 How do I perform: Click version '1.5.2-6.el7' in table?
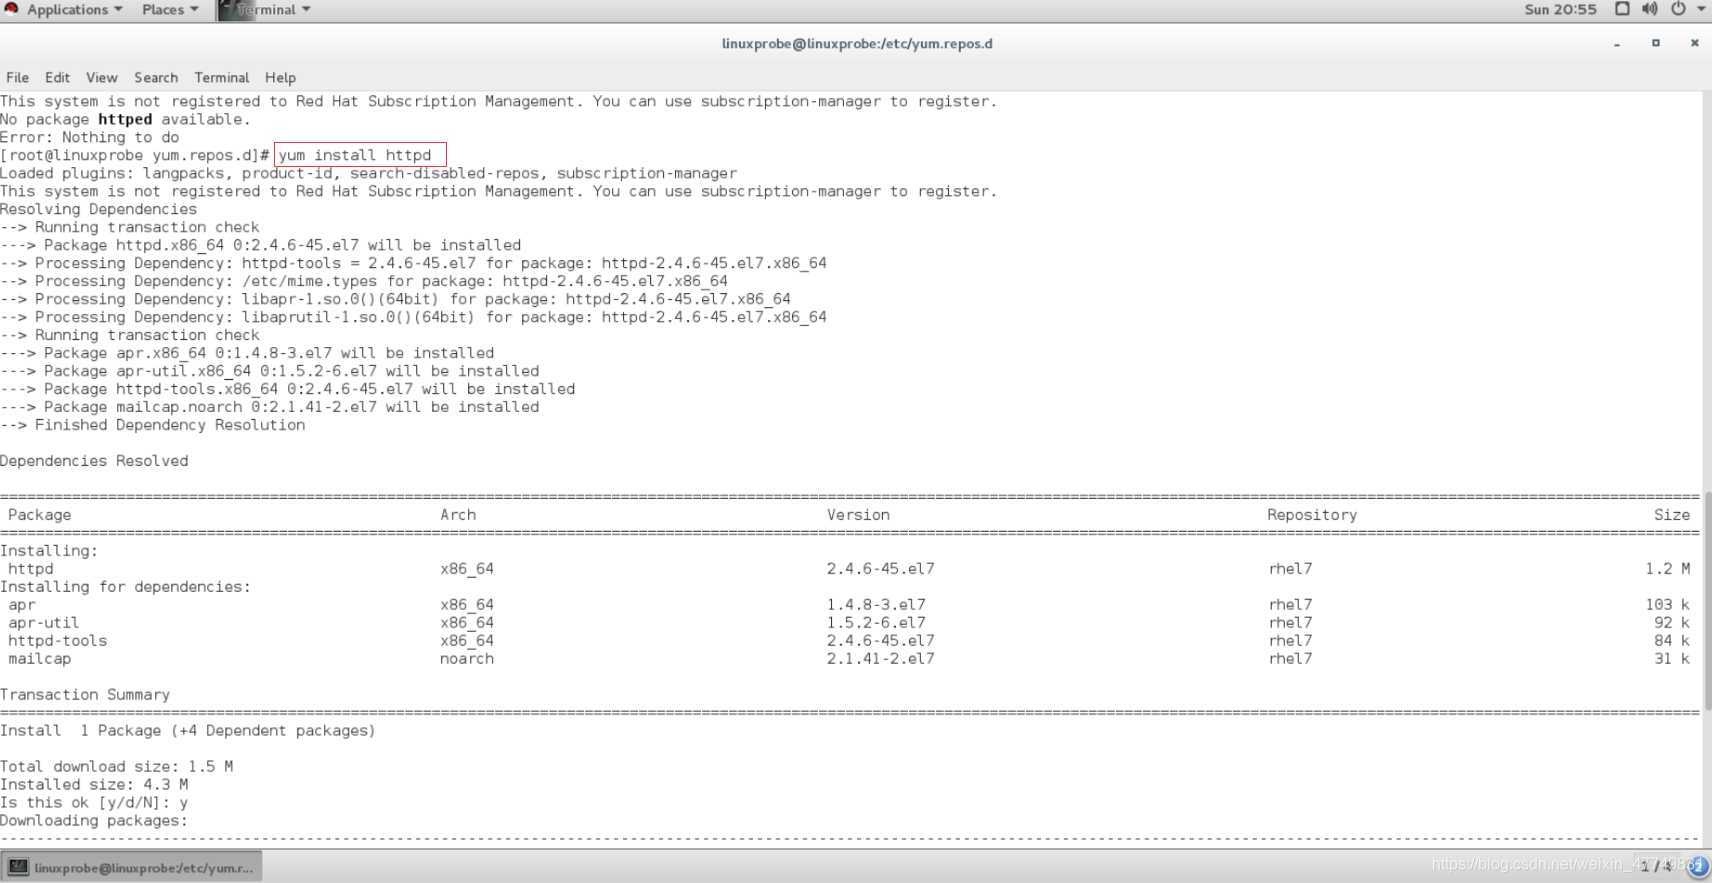876,623
